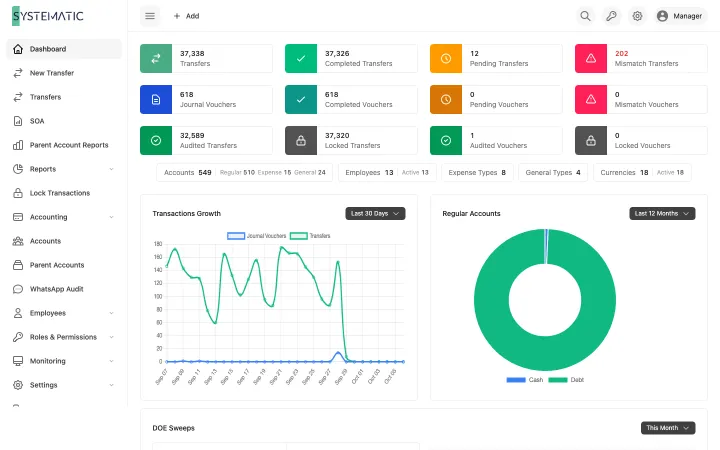Click the Employees person icon
The width and height of the screenshot is (720, 450).
coord(18,313)
